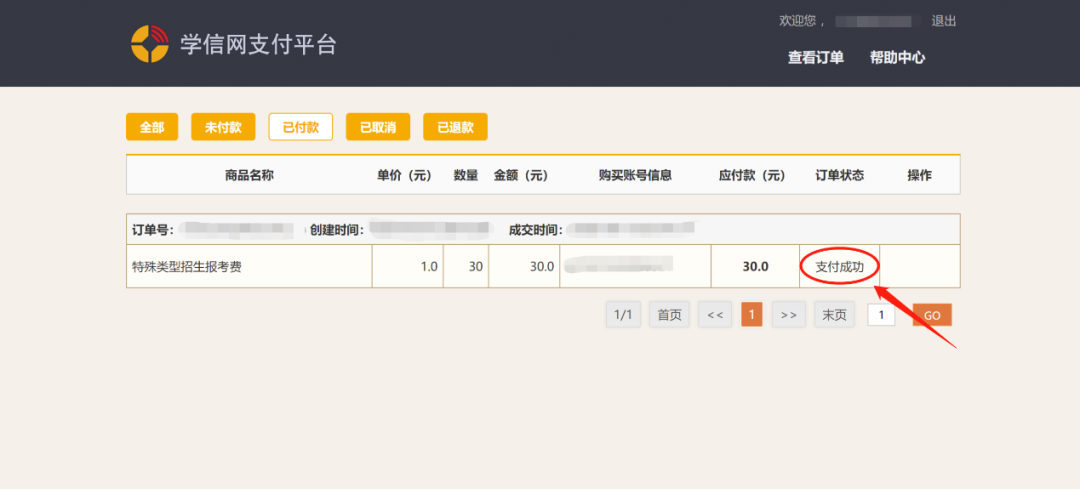Click the 特殊类型招生报考费 item name
This screenshot has height=489, width=1080.
click(x=187, y=267)
